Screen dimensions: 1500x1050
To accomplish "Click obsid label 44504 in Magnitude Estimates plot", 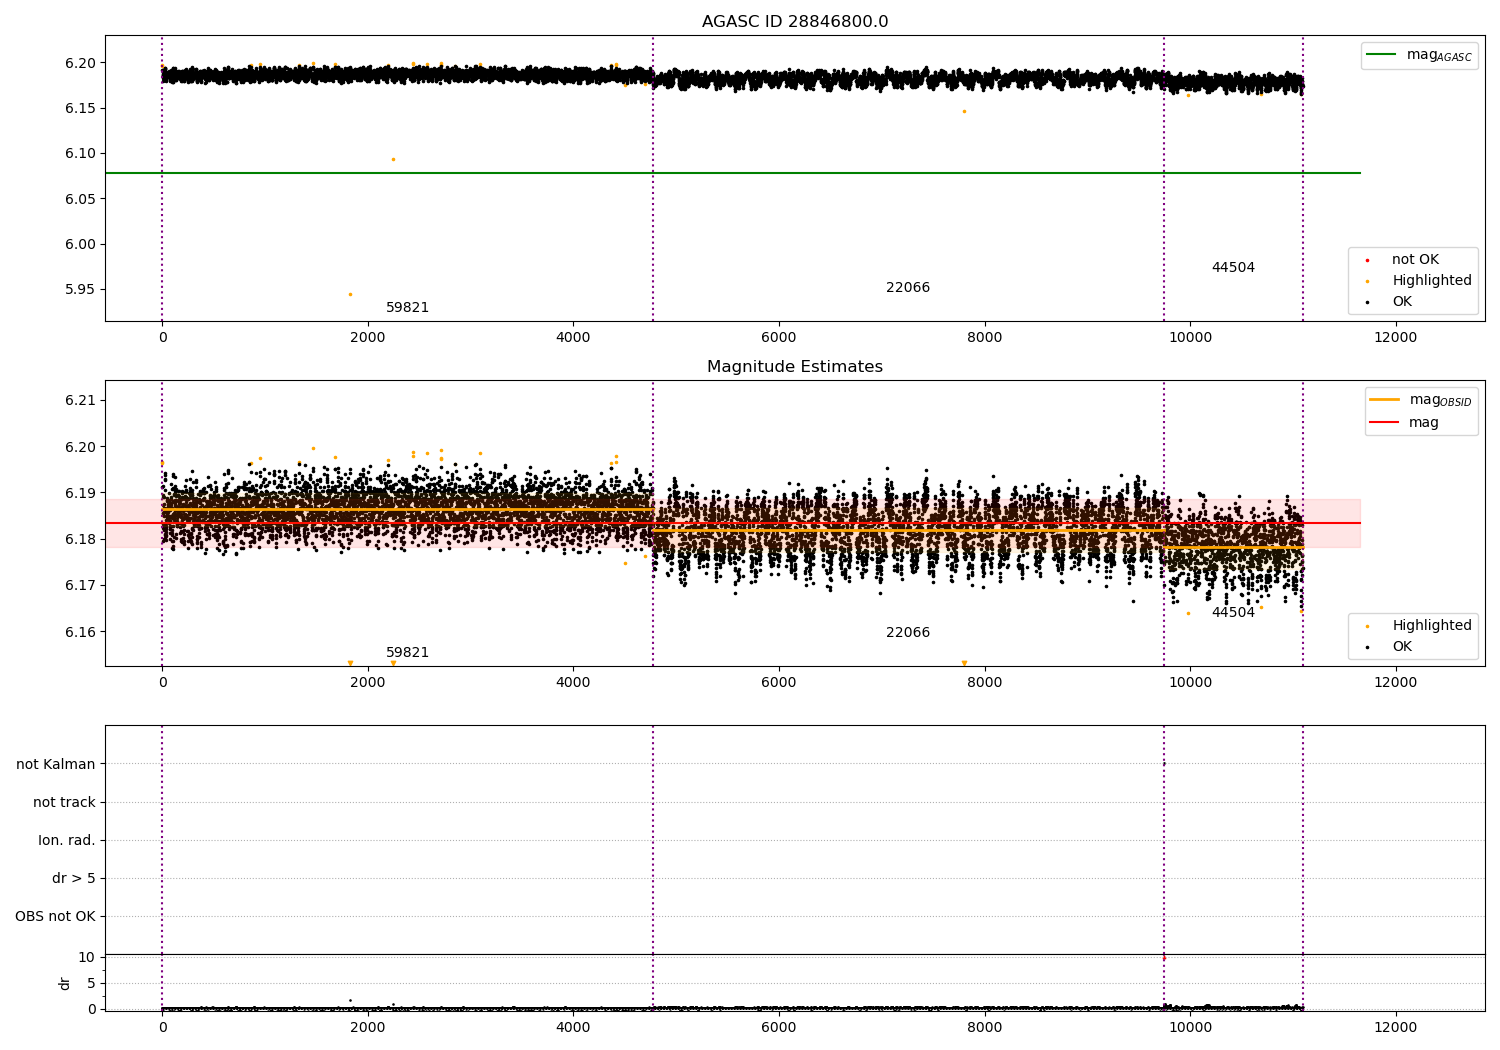I will click(x=1233, y=613).
